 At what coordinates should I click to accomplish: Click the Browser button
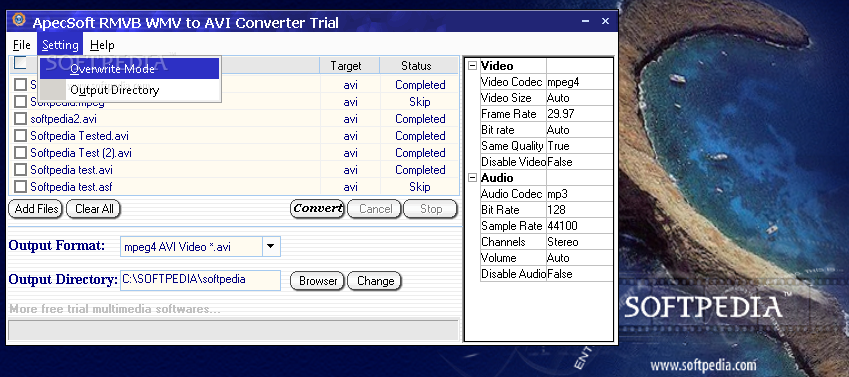[x=317, y=281]
